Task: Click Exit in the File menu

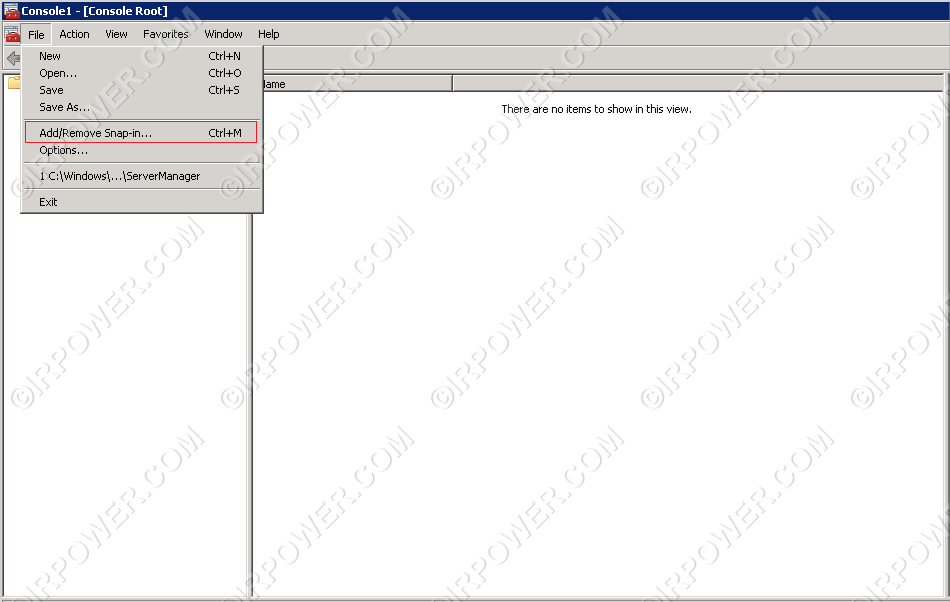Action: (x=48, y=202)
